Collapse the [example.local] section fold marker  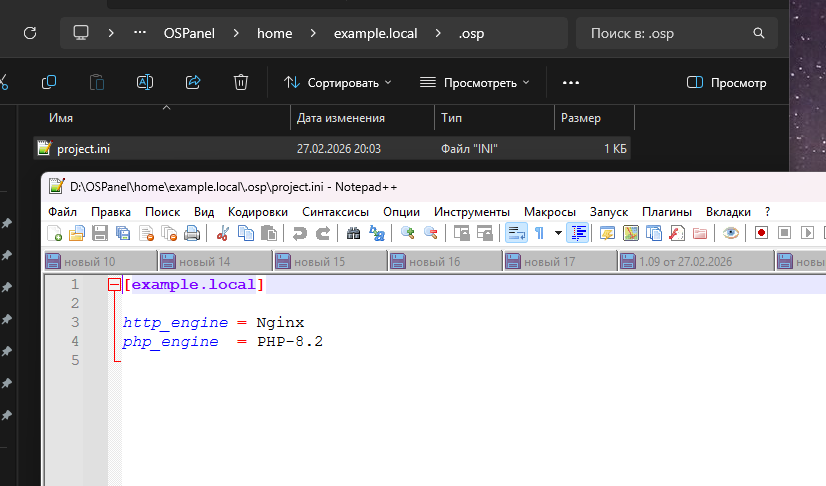click(115, 285)
